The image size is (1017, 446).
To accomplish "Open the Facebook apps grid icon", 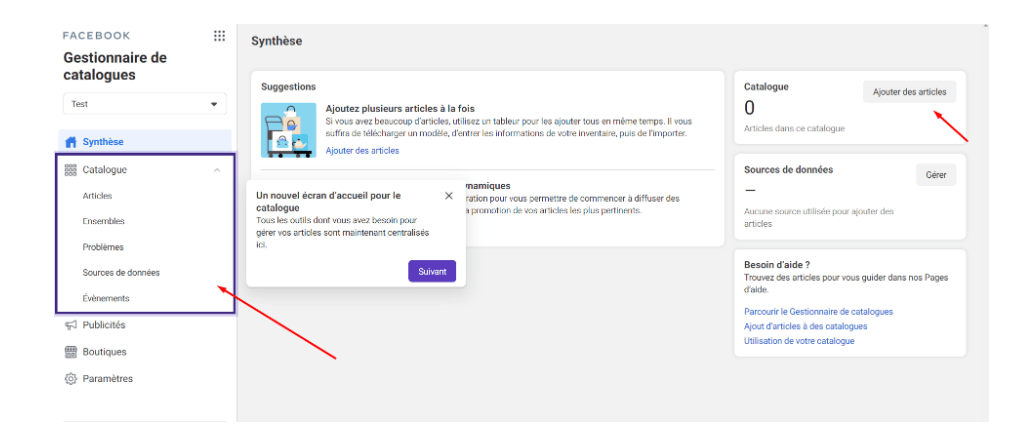I will (x=219, y=36).
